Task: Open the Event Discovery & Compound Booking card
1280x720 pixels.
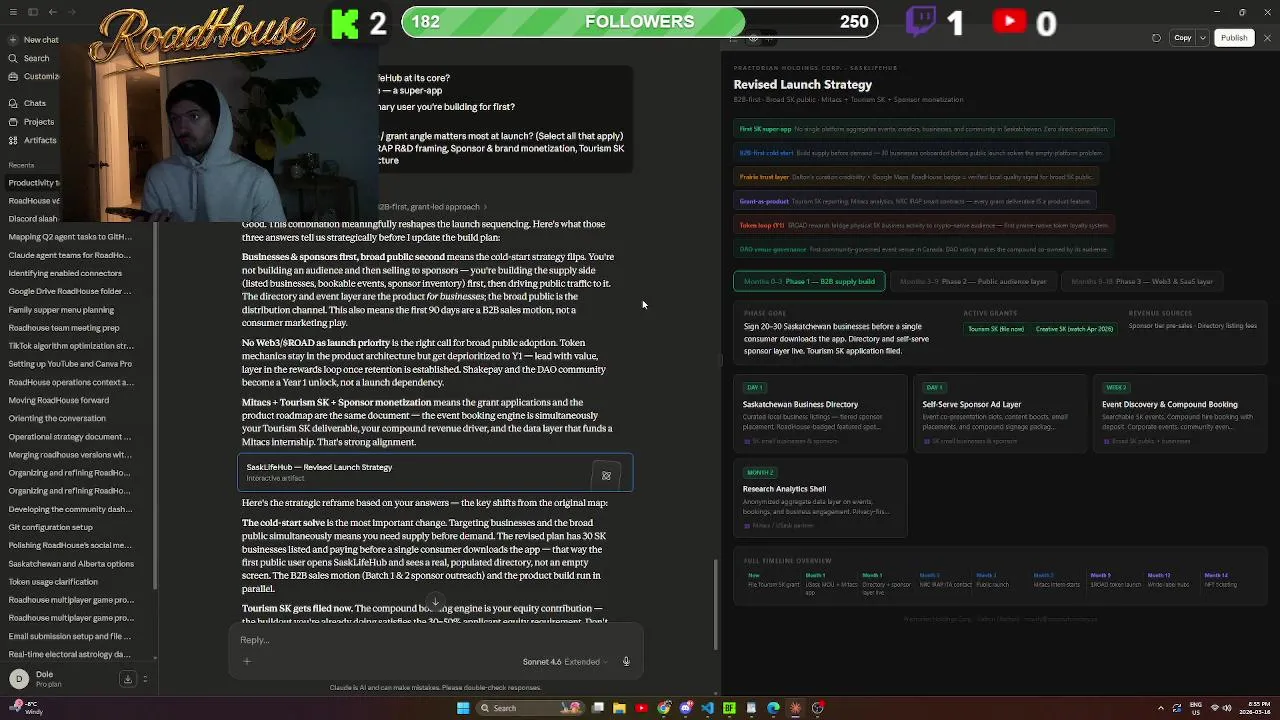Action: [1179, 413]
